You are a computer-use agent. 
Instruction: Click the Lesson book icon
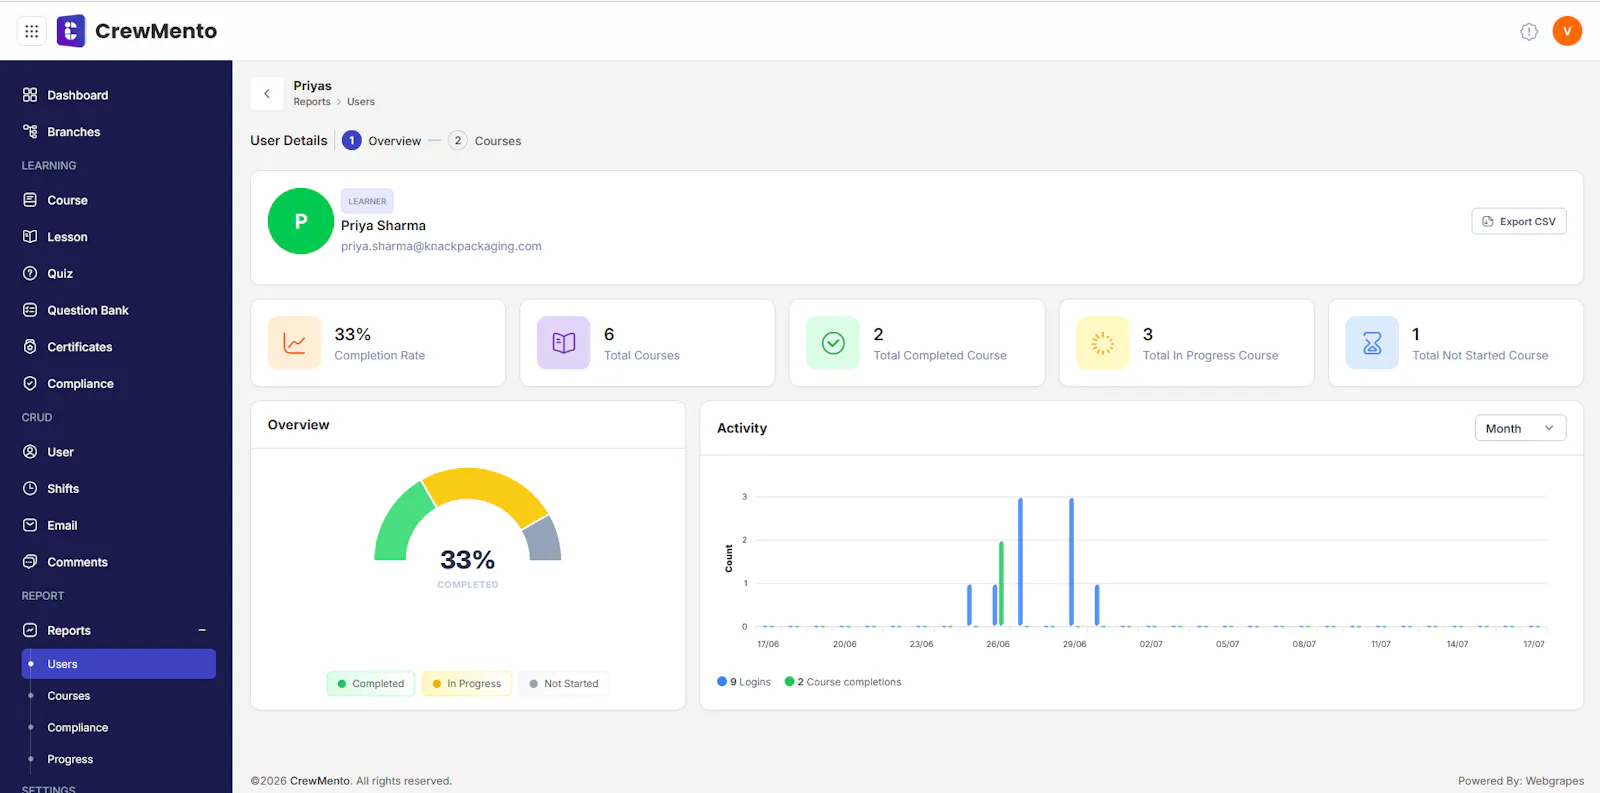pyautogui.click(x=30, y=237)
